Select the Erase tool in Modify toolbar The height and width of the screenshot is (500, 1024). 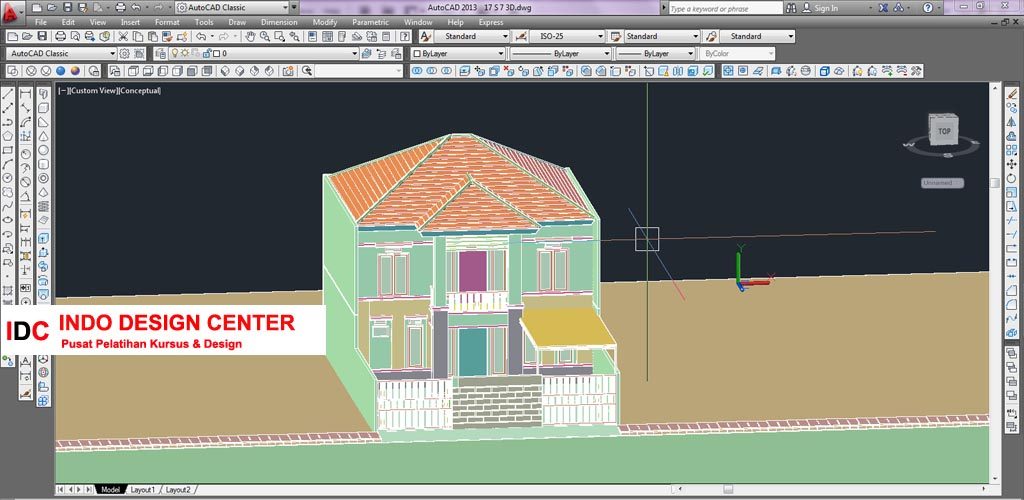point(1012,95)
